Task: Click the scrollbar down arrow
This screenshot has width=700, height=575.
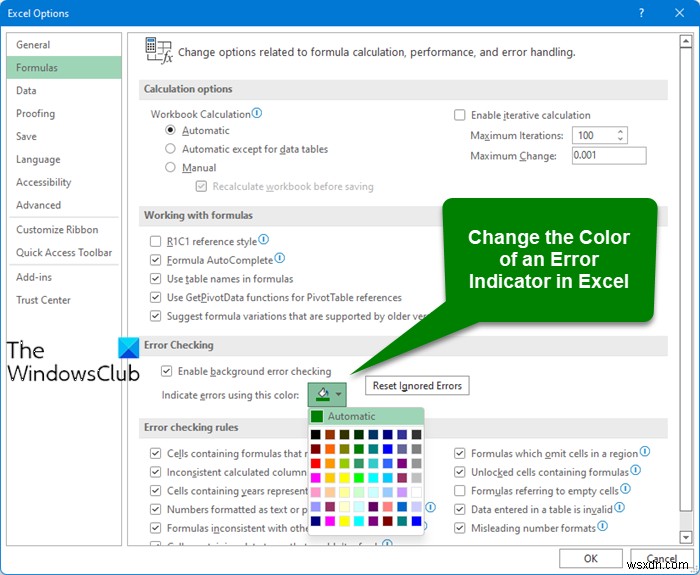Action: click(x=685, y=537)
